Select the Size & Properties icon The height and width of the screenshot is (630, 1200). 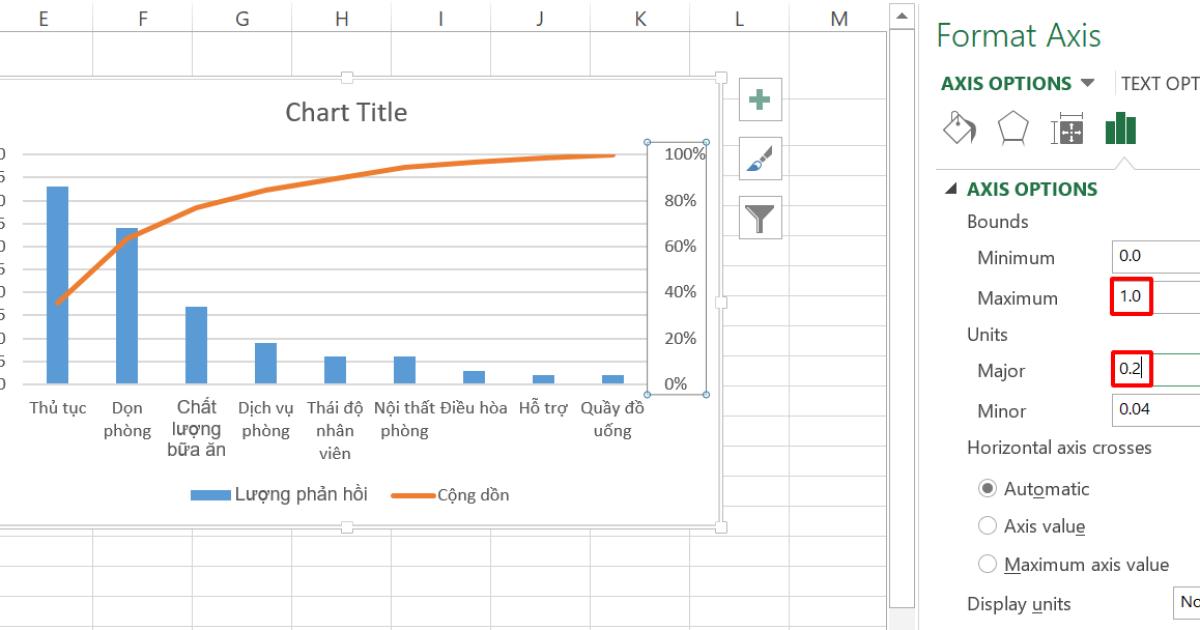1066,129
